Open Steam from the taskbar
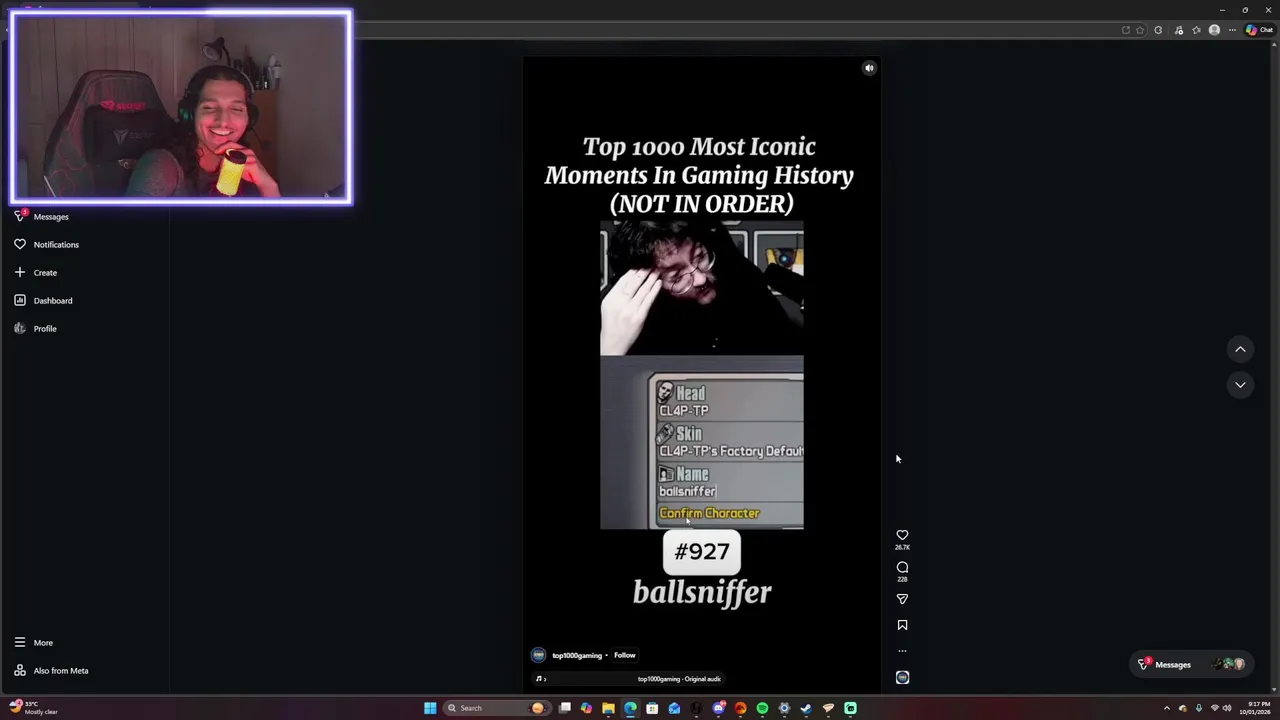Screen dimensions: 1280x720 click(x=806, y=708)
